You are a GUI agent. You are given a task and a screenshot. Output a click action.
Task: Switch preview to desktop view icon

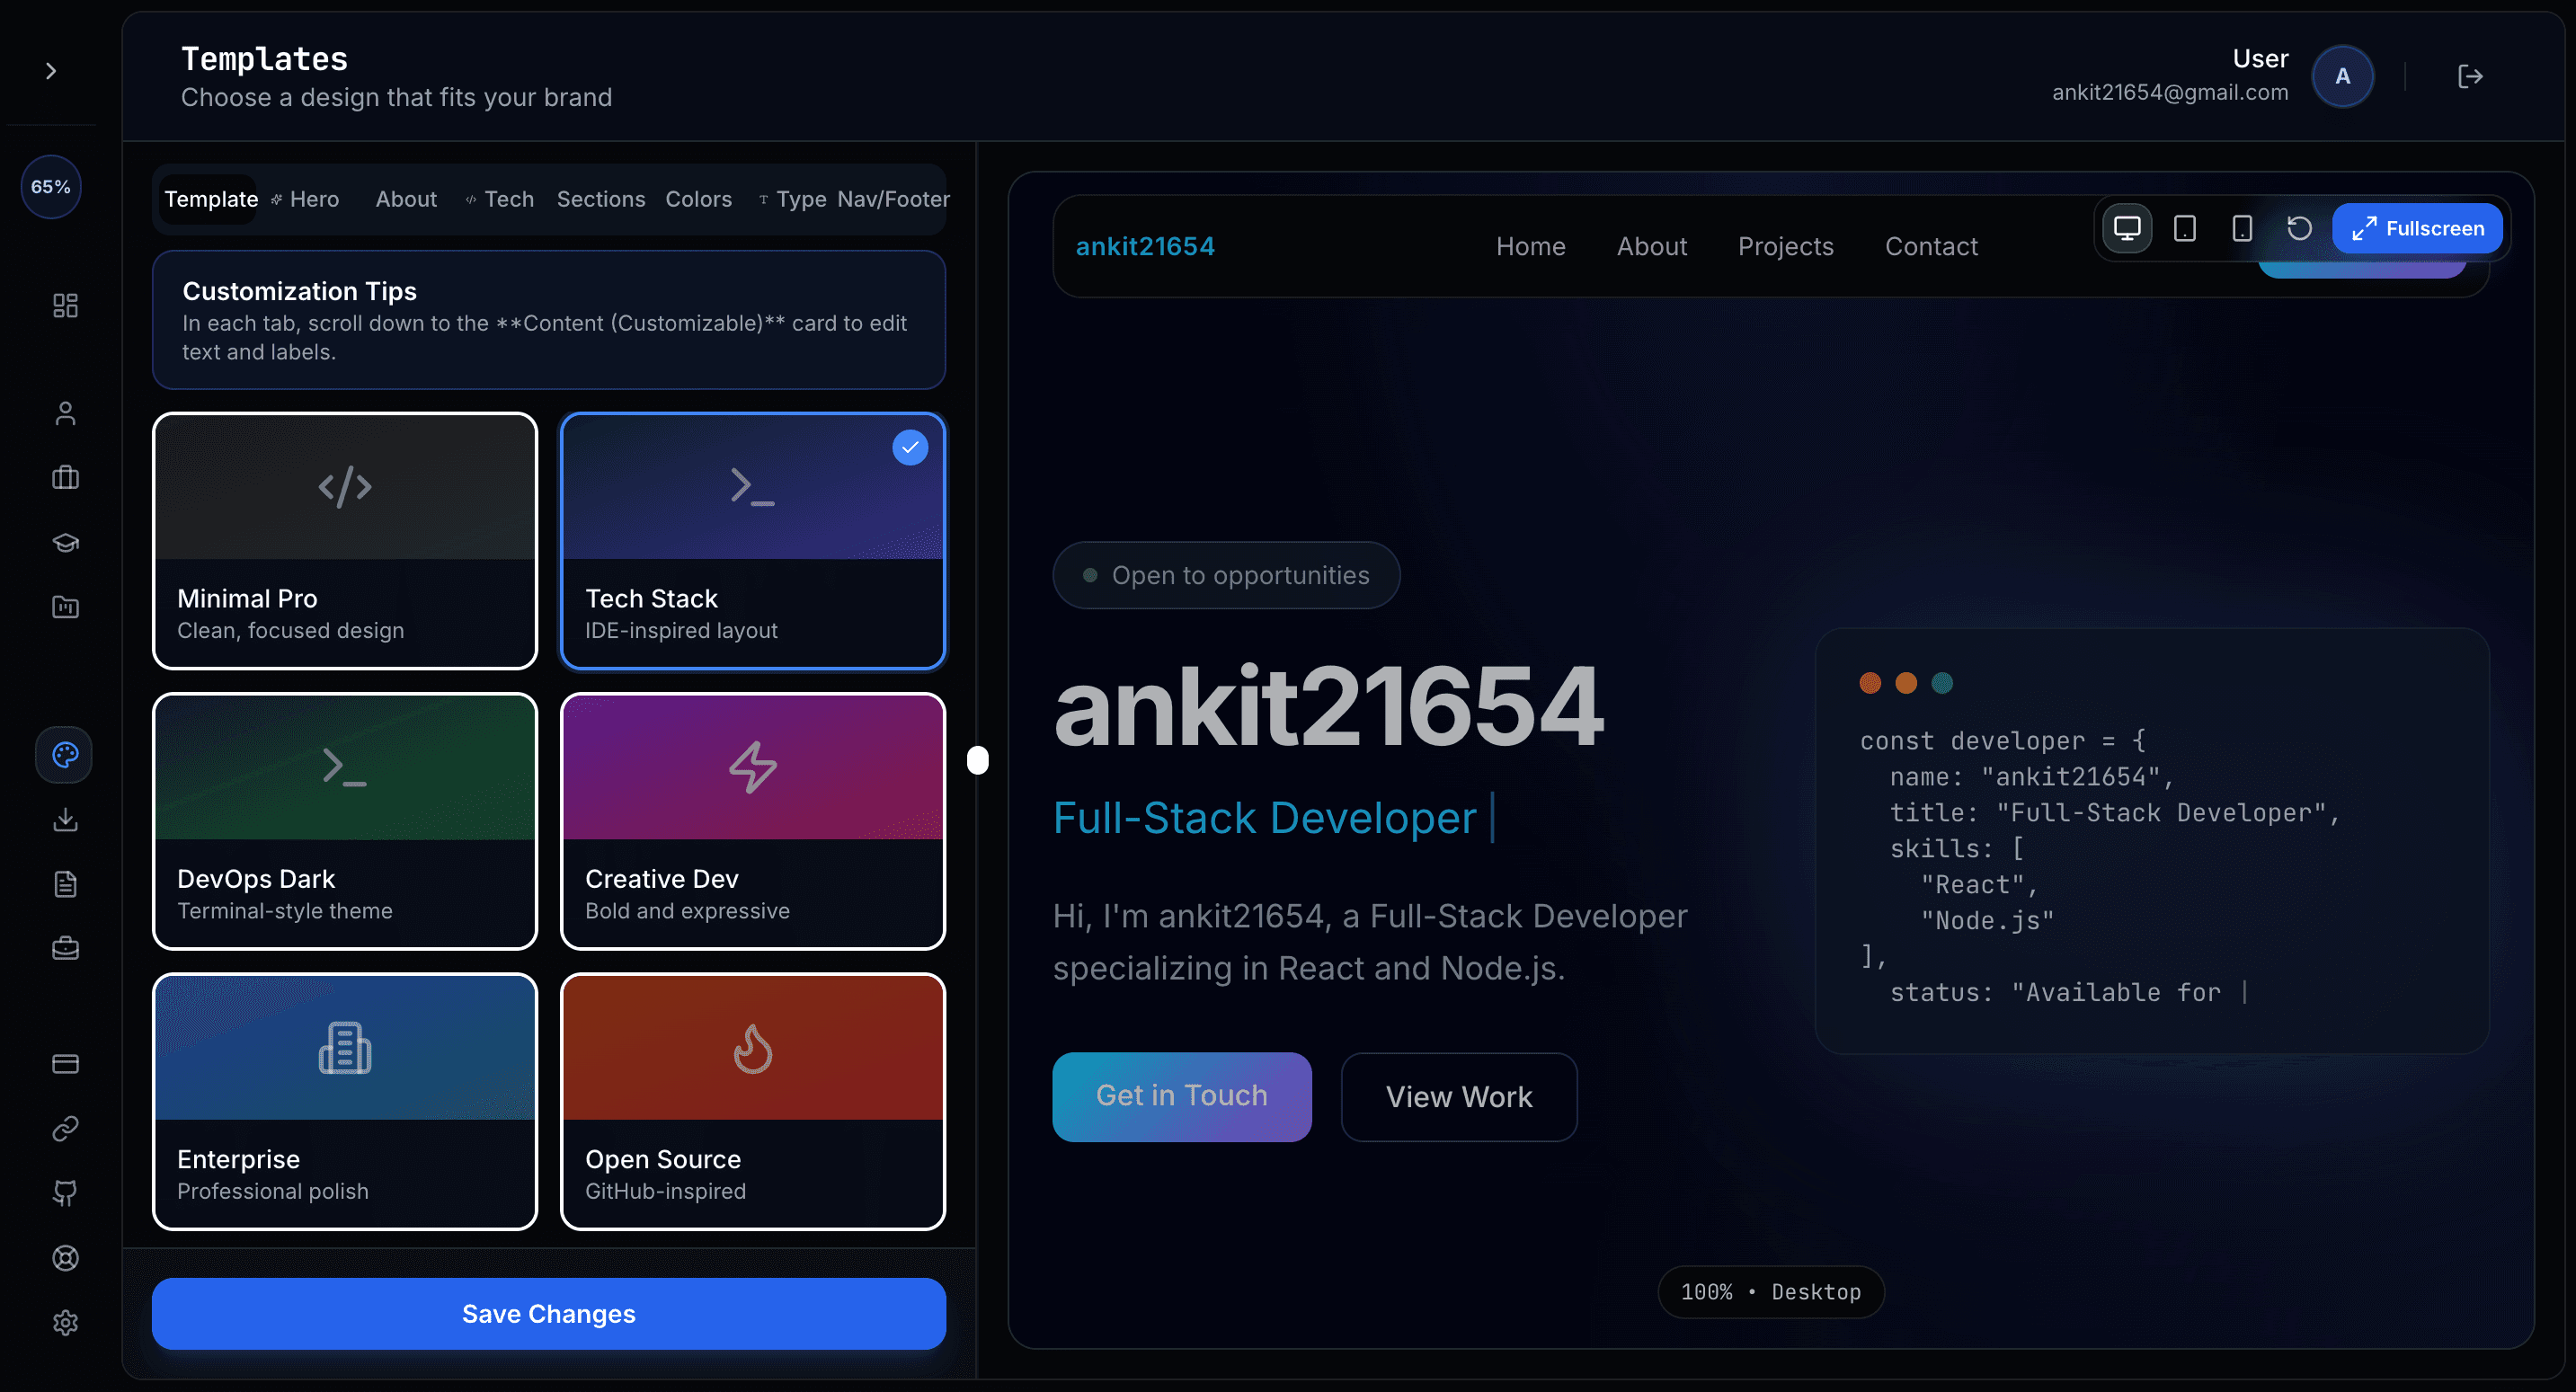[x=2127, y=228]
